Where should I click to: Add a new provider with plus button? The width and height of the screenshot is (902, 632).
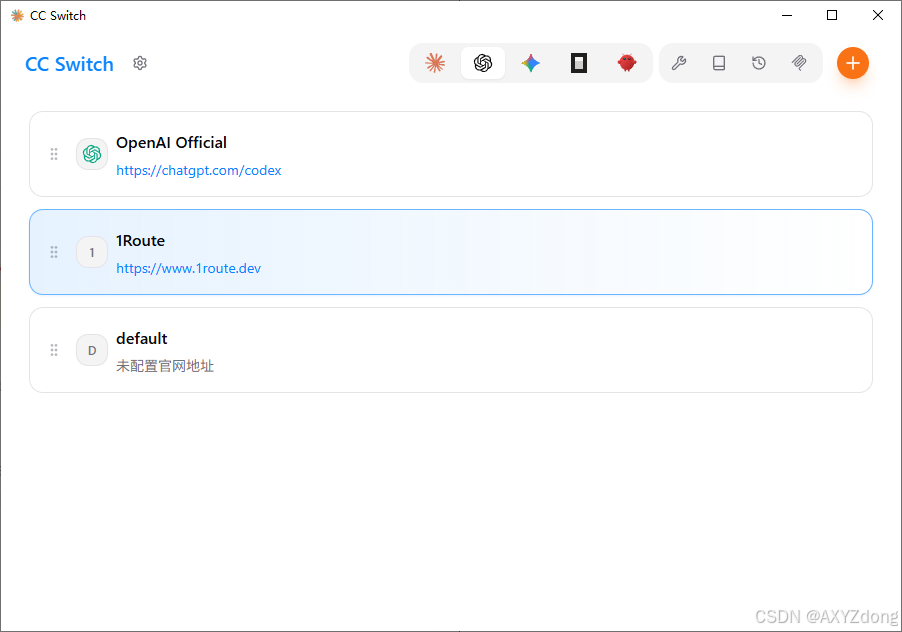pos(853,63)
